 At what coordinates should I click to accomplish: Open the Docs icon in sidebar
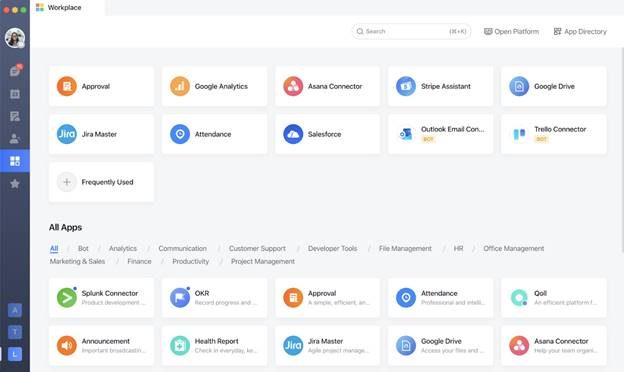pyautogui.click(x=15, y=116)
